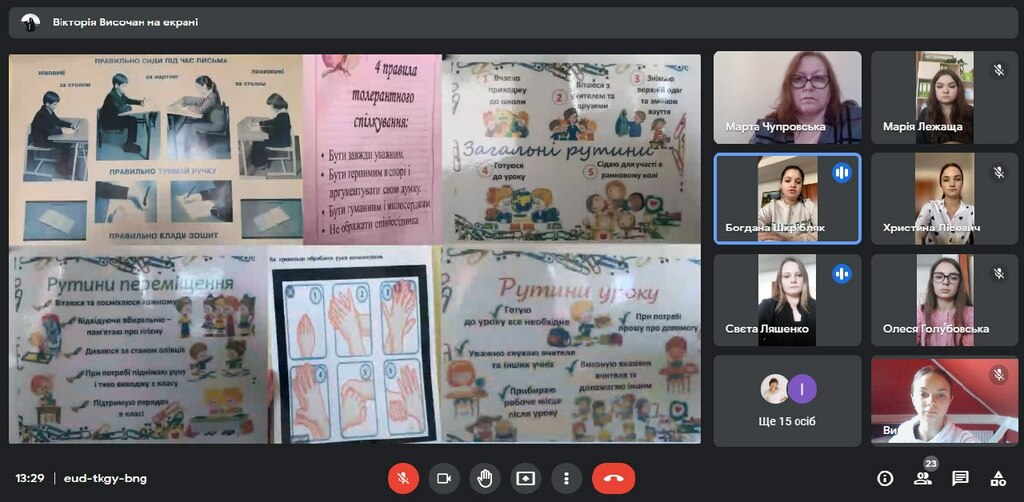This screenshot has height=502, width=1024.
Task: Select the Марта Чупровська video tile
Action: [x=788, y=97]
